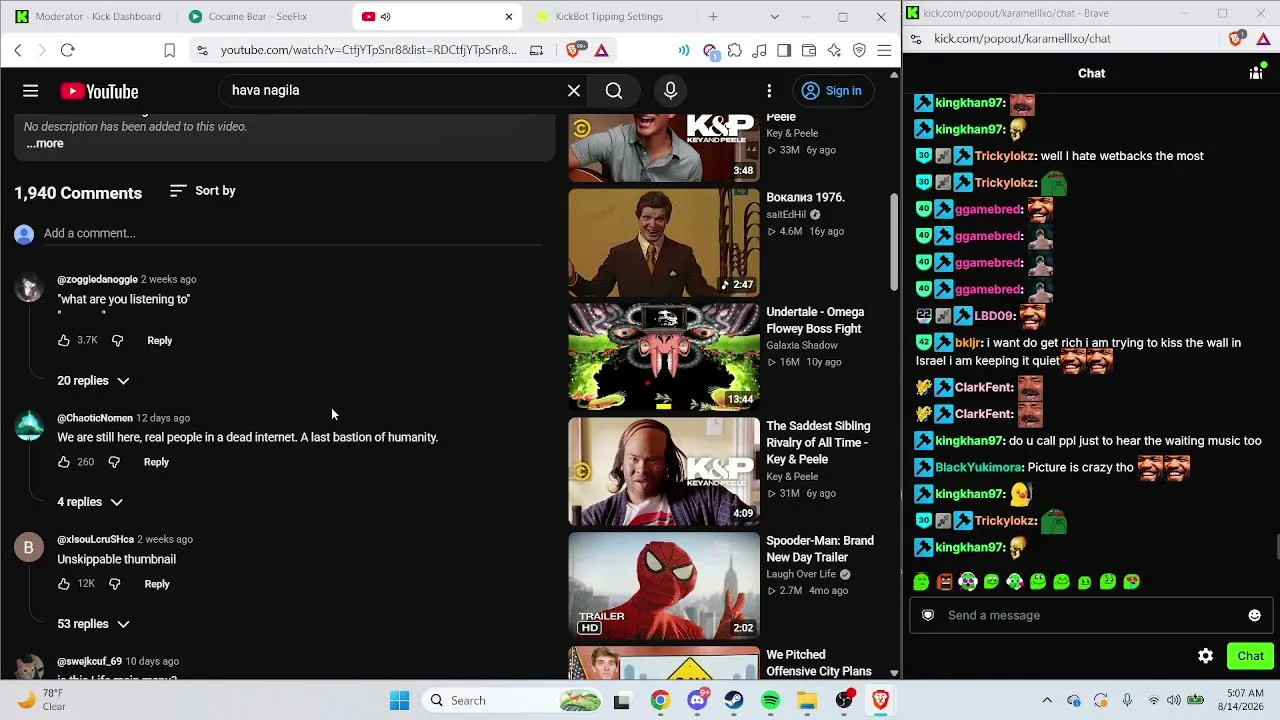Viewport: 1280px width, 720px height.
Task: Open the emoji picker in Kick chat
Action: 1254,615
